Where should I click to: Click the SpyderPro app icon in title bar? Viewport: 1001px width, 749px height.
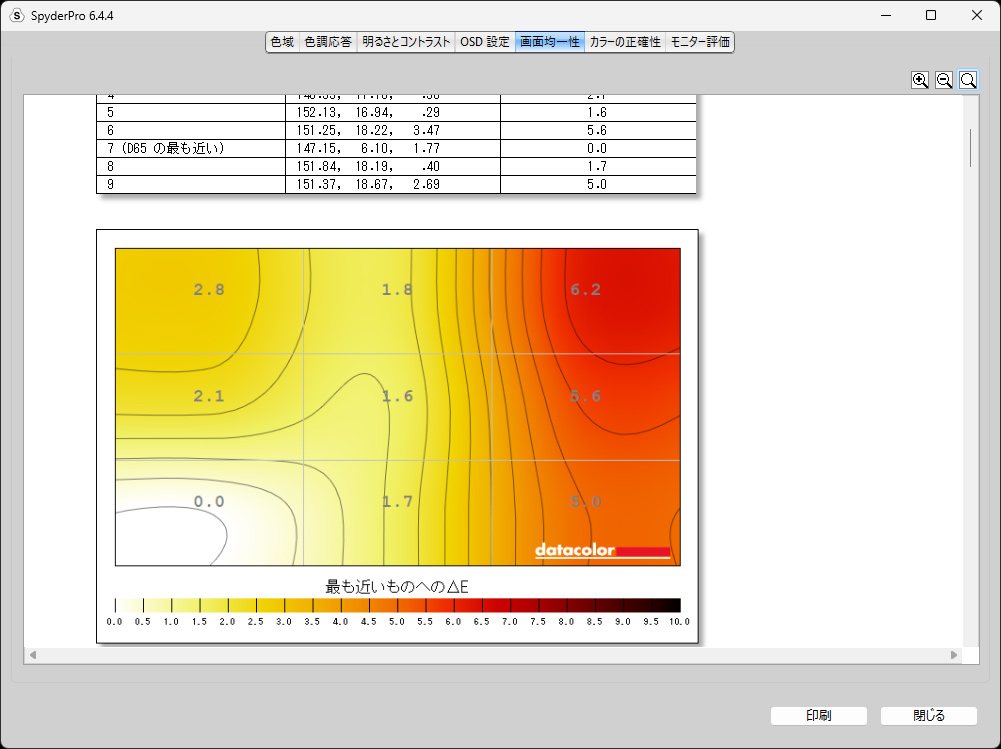tap(17, 15)
